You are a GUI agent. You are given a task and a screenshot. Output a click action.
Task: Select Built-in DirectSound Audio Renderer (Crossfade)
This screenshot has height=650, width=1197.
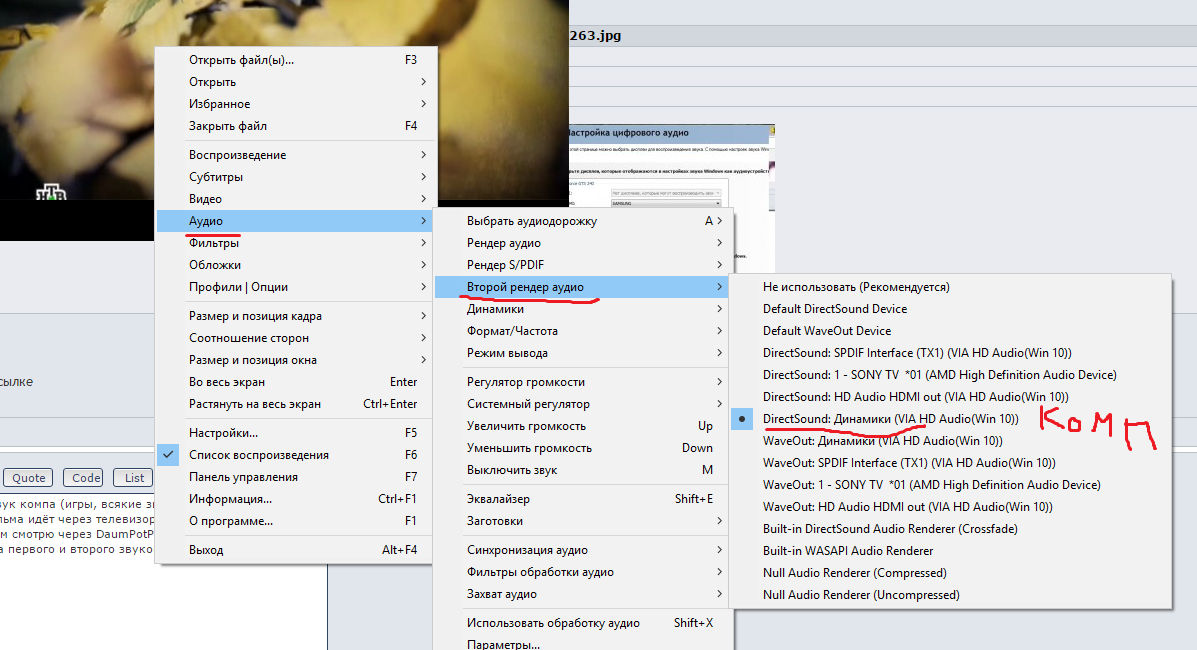(950, 529)
